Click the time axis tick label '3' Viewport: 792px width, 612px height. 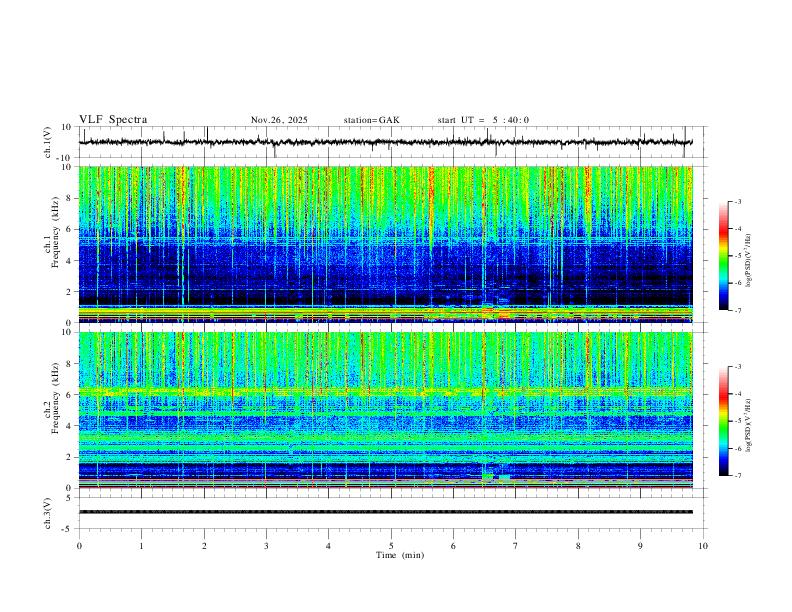click(x=266, y=546)
